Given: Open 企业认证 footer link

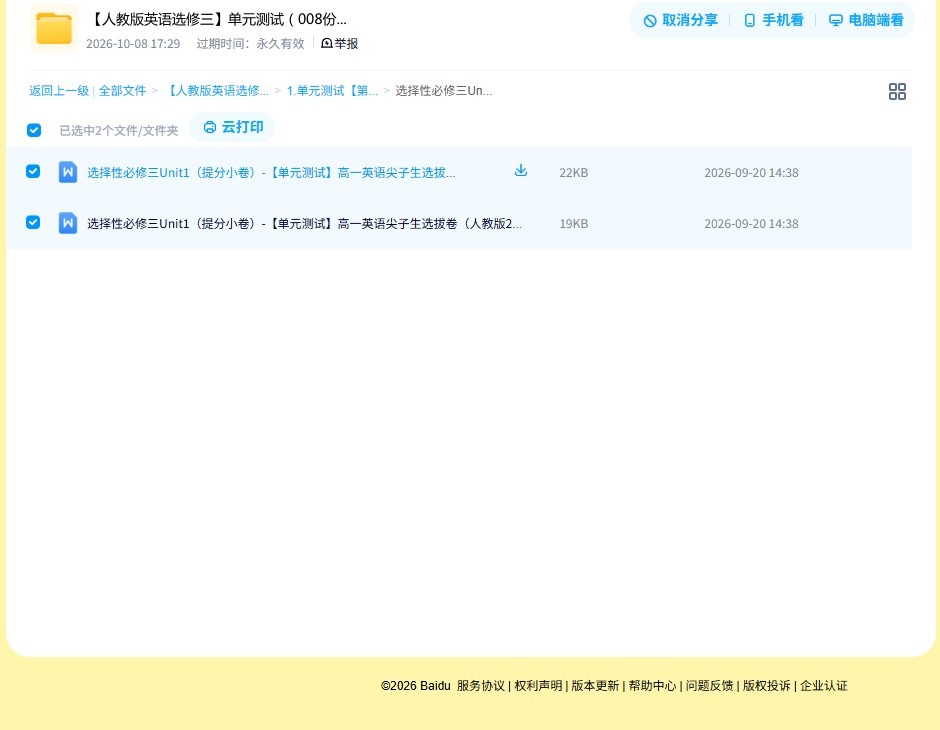Looking at the screenshot, I should tap(824, 686).
